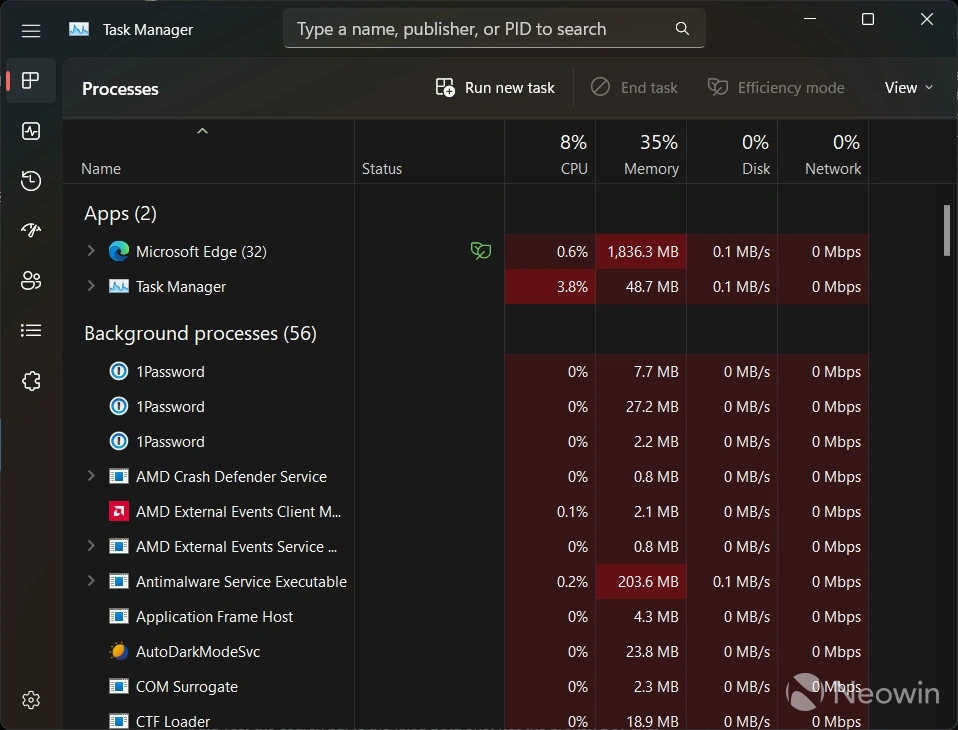Select the 1Password row using 2.2 MB
Screen dimensions: 958x730
pyautogui.click(x=466, y=442)
